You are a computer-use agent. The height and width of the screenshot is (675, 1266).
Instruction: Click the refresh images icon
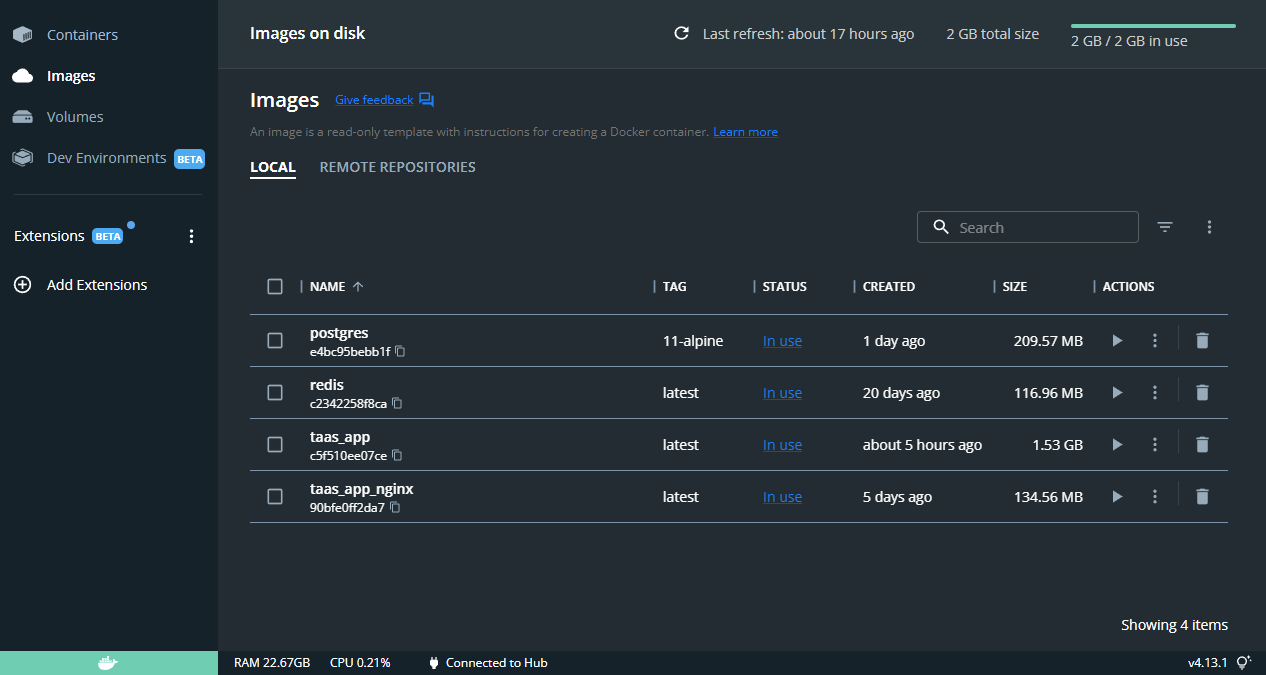682,34
